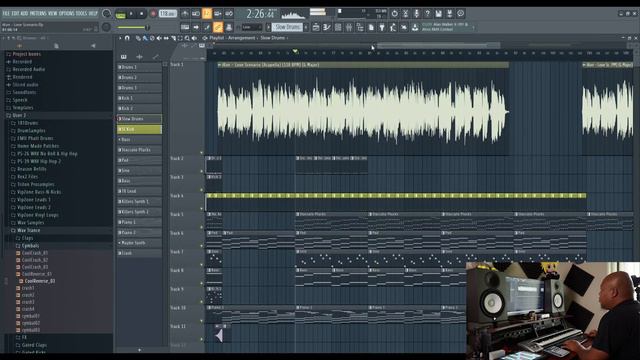The image size is (640, 360).
Task: Open the FILE menu
Action: coord(6,13)
